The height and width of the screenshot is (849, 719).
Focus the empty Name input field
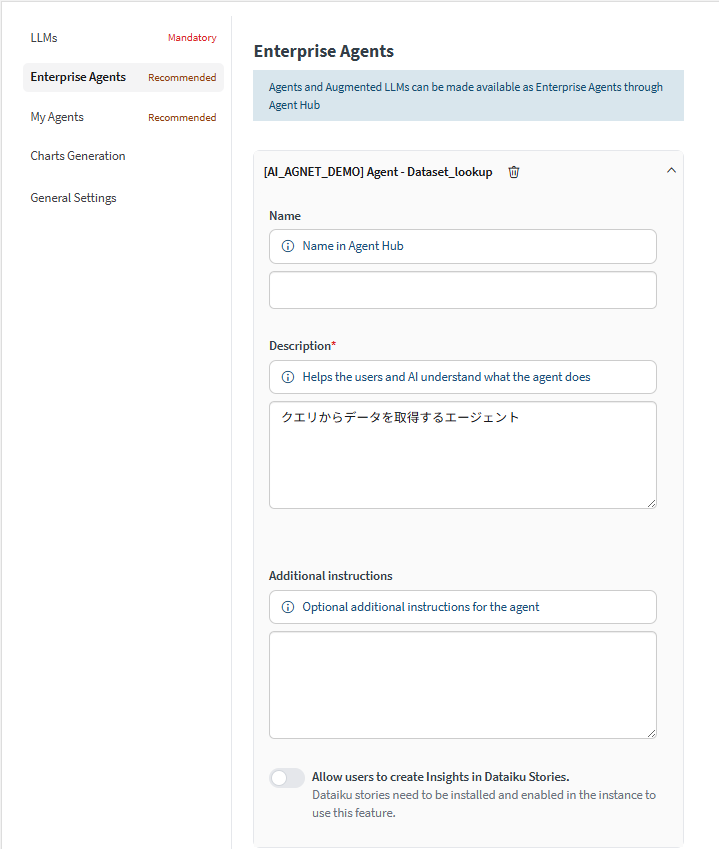pos(462,290)
